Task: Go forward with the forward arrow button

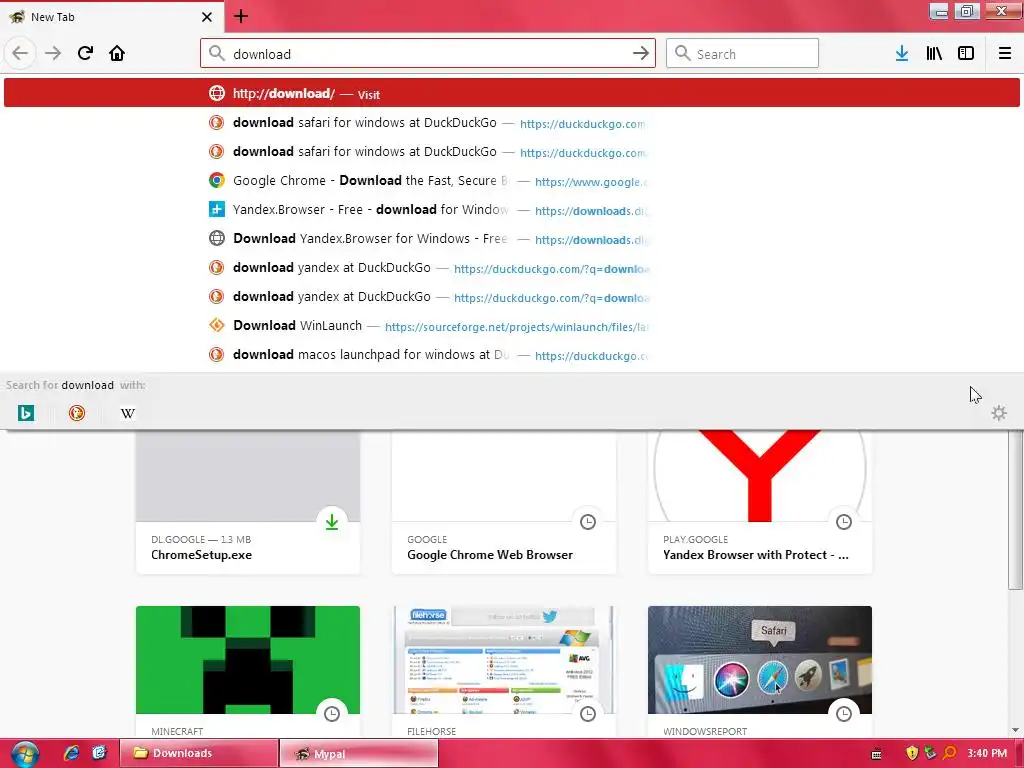Action: (x=53, y=53)
